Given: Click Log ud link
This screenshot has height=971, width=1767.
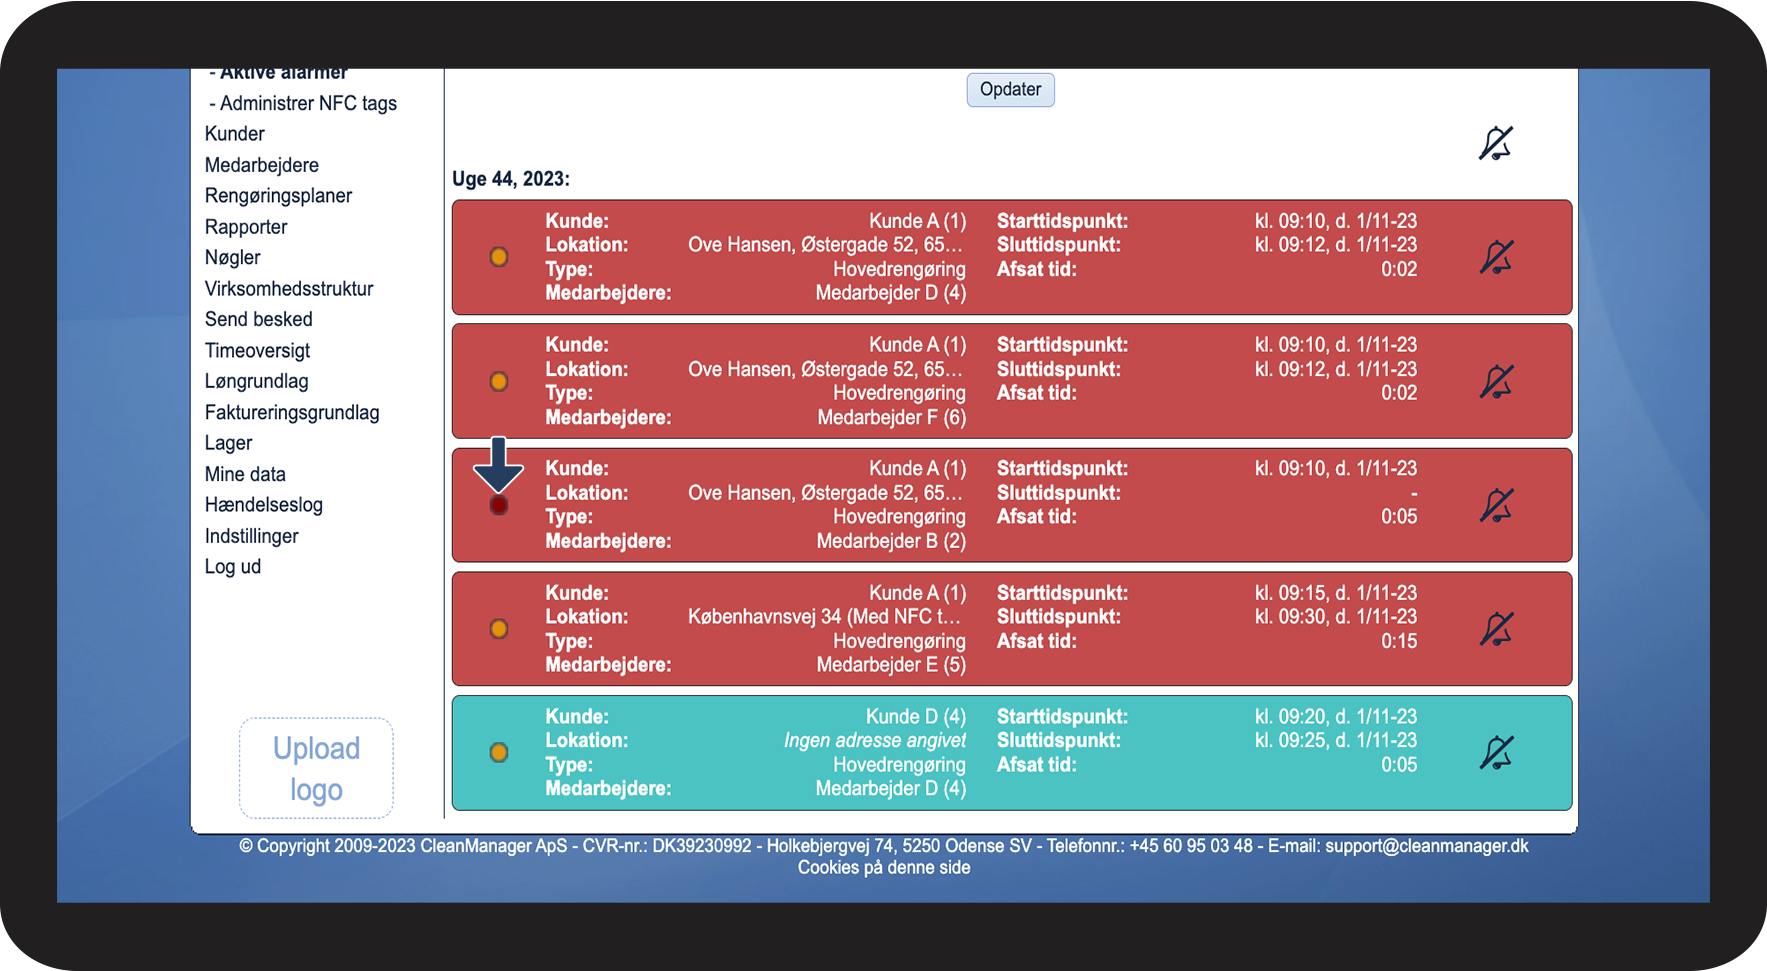Looking at the screenshot, I should [233, 566].
